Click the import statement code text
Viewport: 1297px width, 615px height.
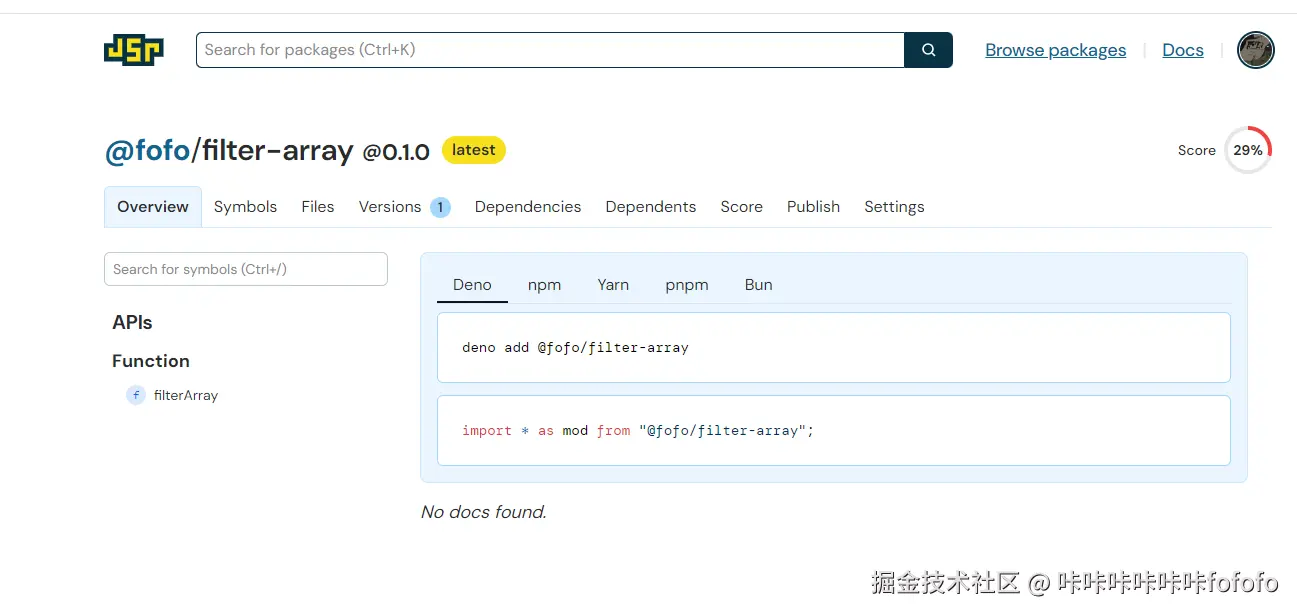[x=638, y=431]
